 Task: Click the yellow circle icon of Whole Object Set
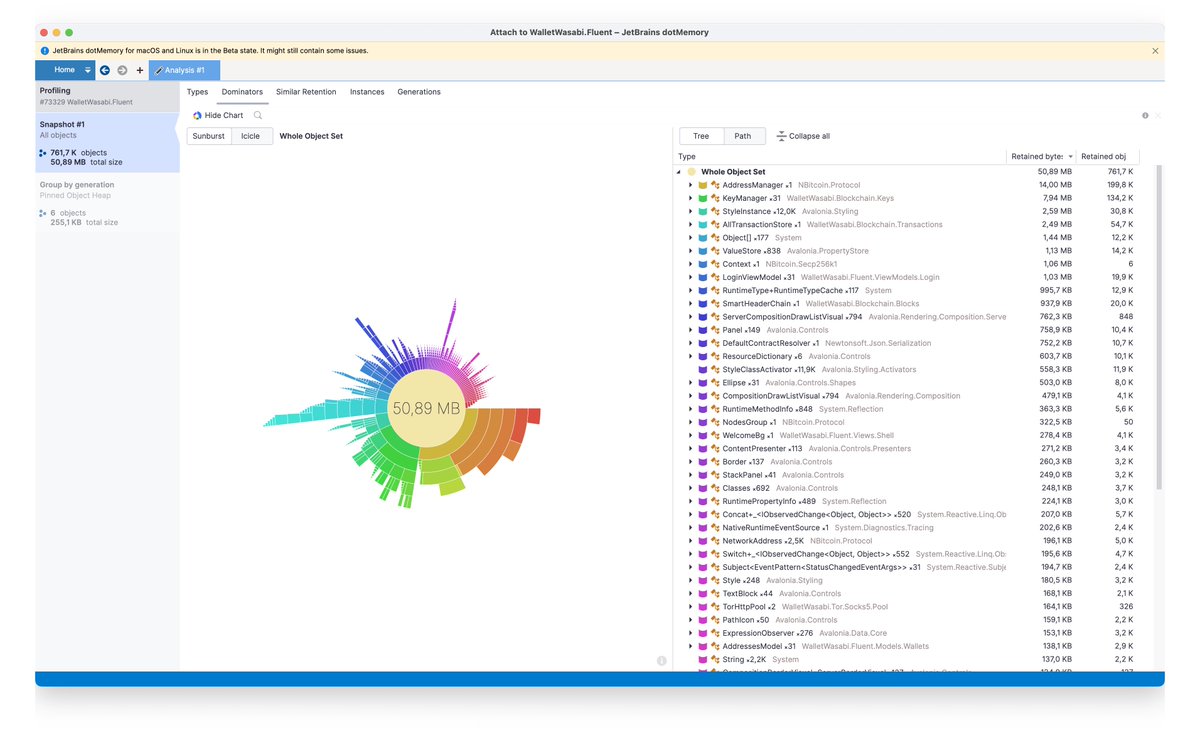tap(691, 172)
